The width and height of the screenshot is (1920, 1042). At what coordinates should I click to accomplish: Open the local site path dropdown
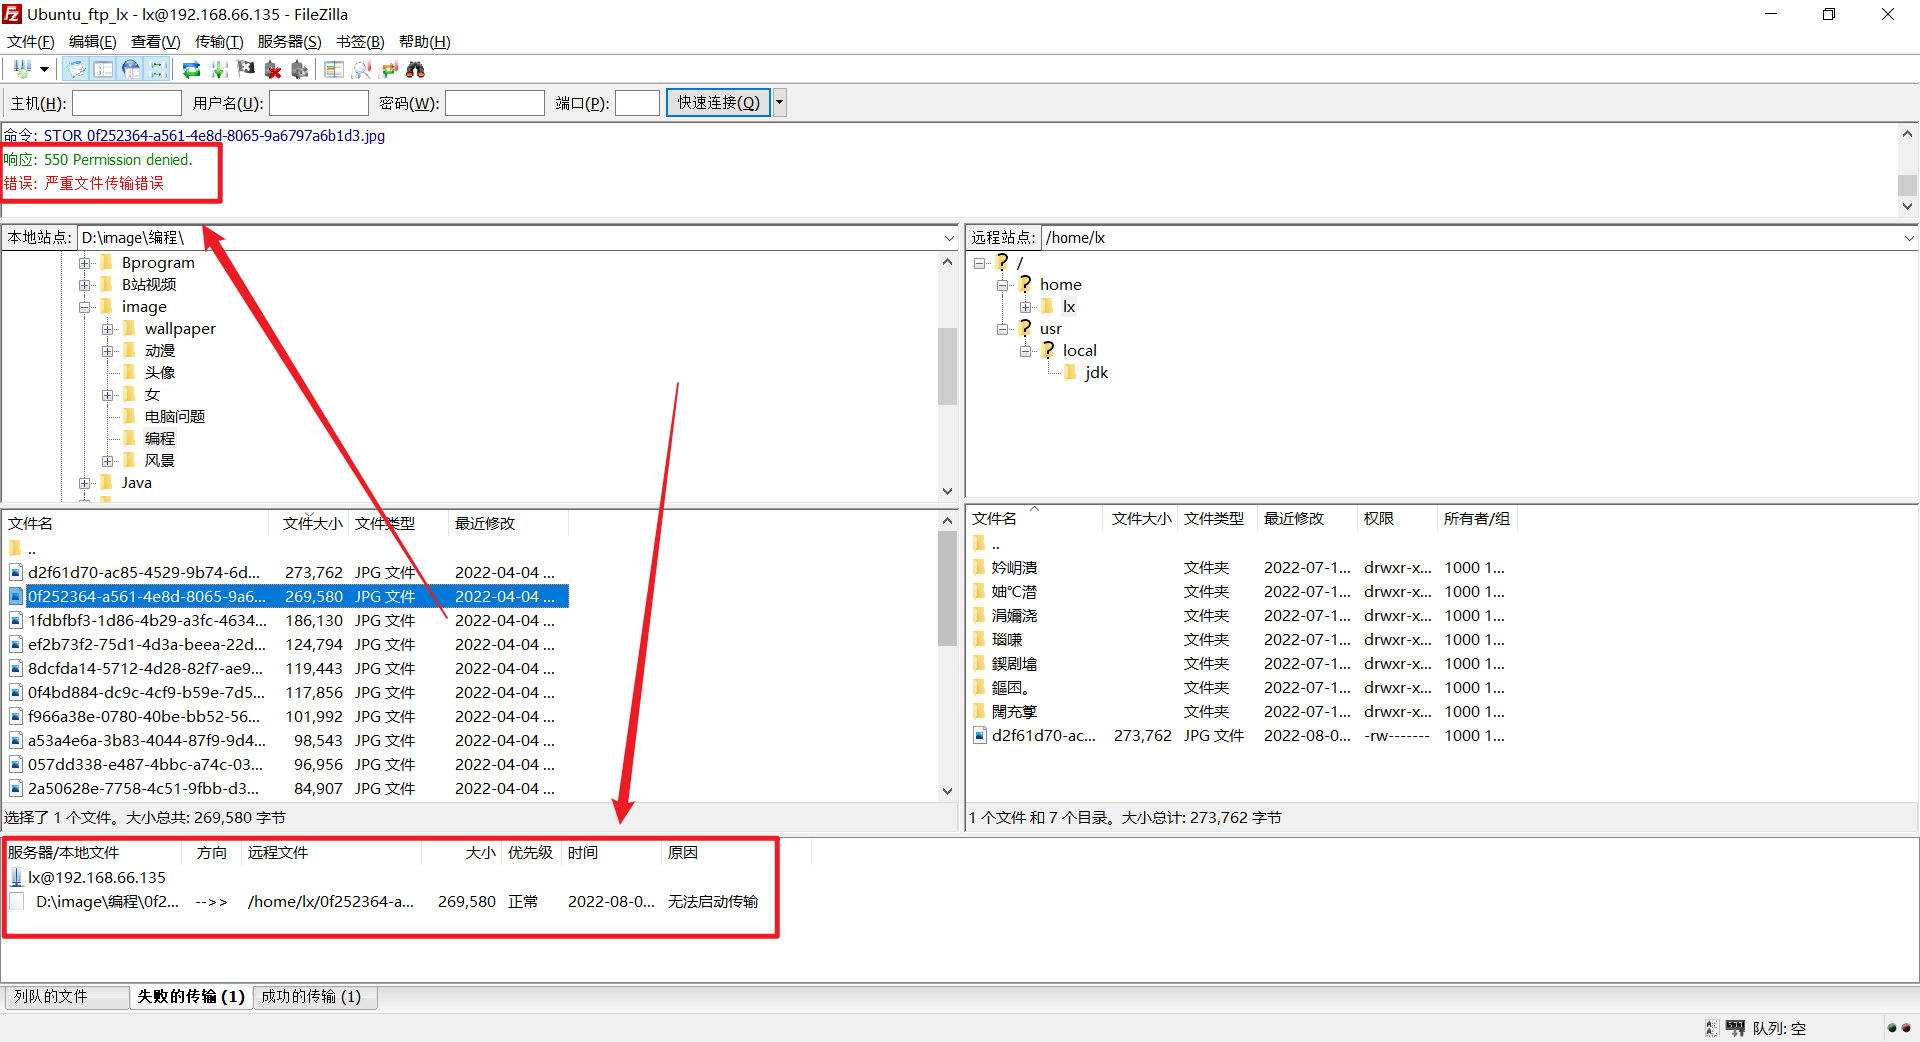[x=949, y=238]
